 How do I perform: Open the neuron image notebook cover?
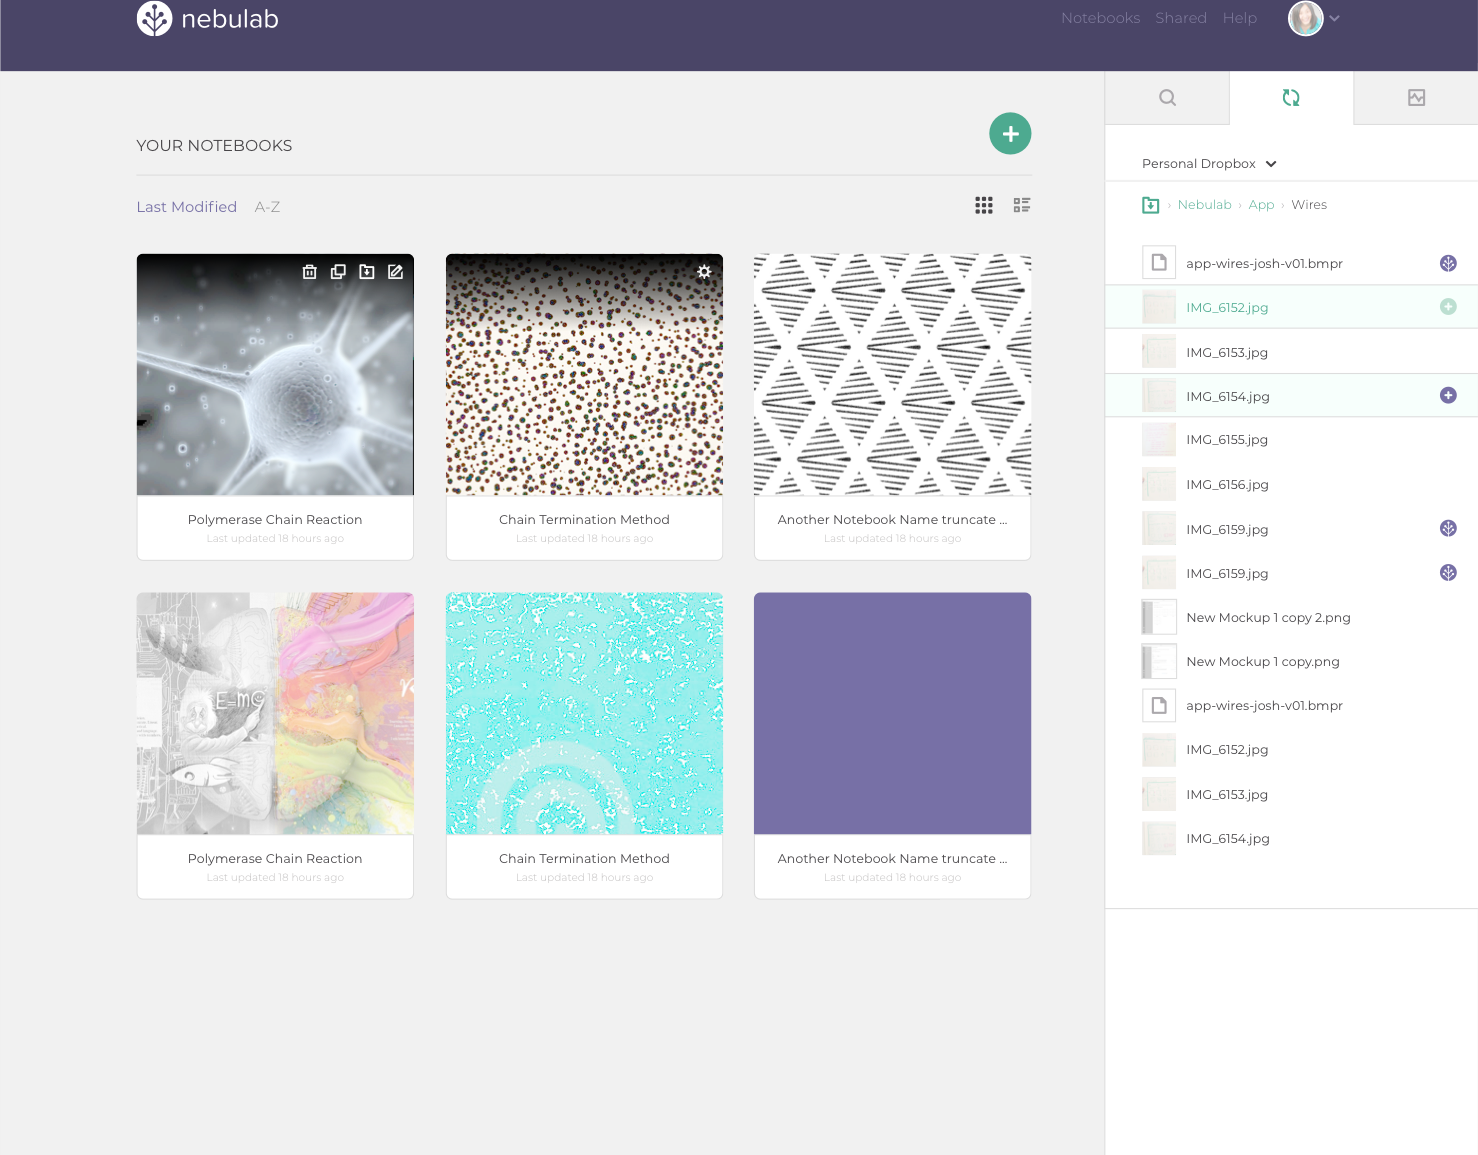pos(275,375)
